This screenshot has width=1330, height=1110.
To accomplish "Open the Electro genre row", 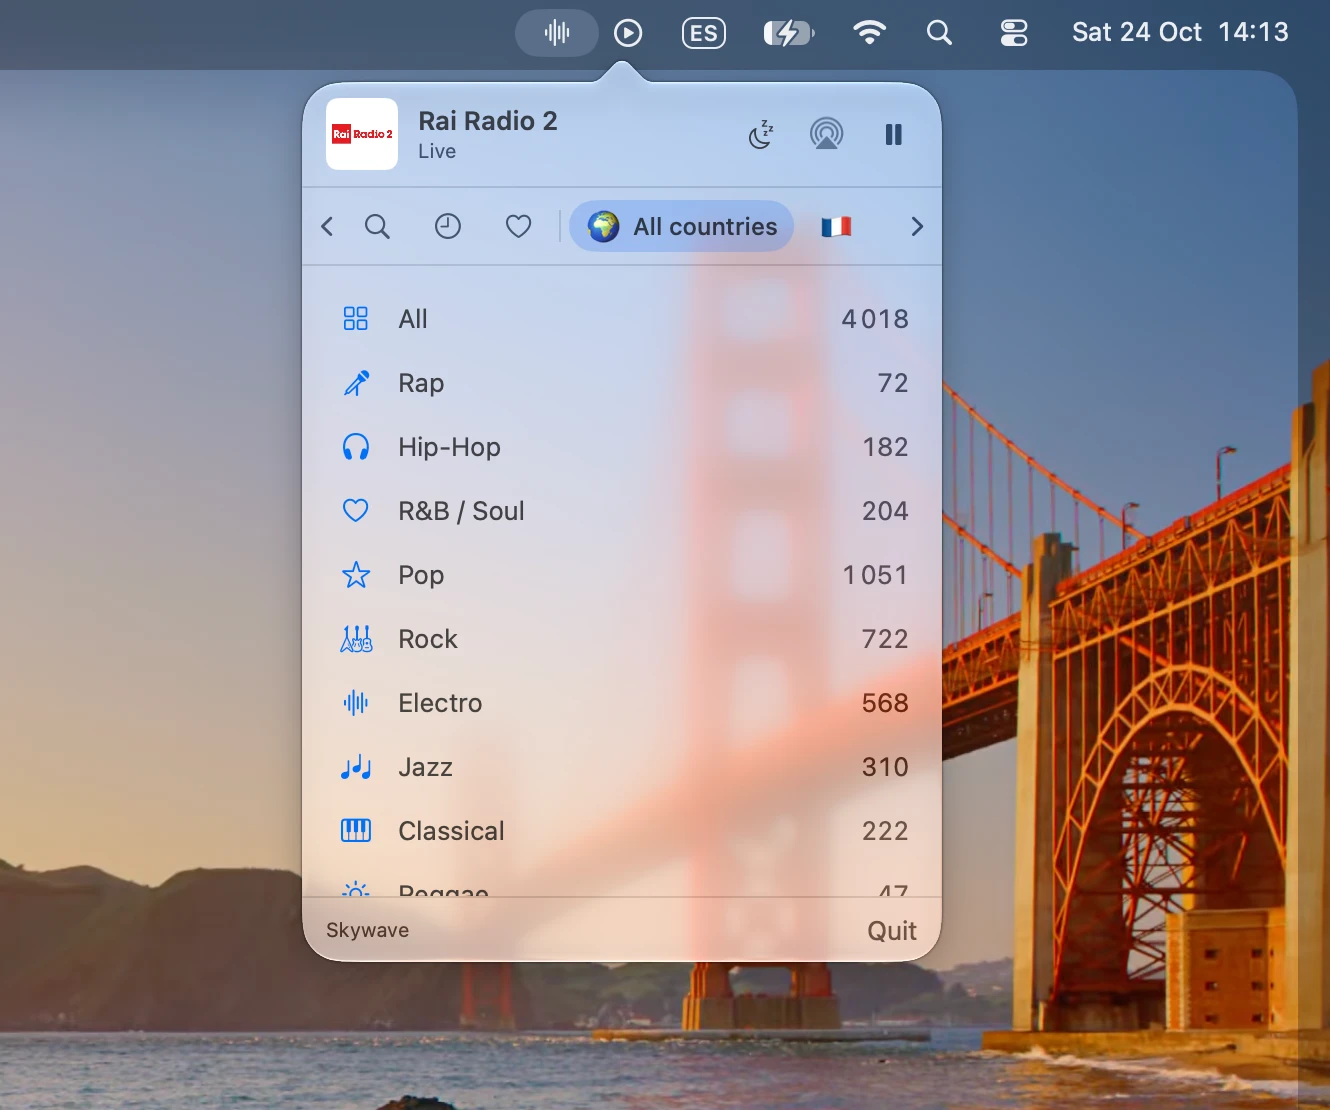I will pos(622,703).
